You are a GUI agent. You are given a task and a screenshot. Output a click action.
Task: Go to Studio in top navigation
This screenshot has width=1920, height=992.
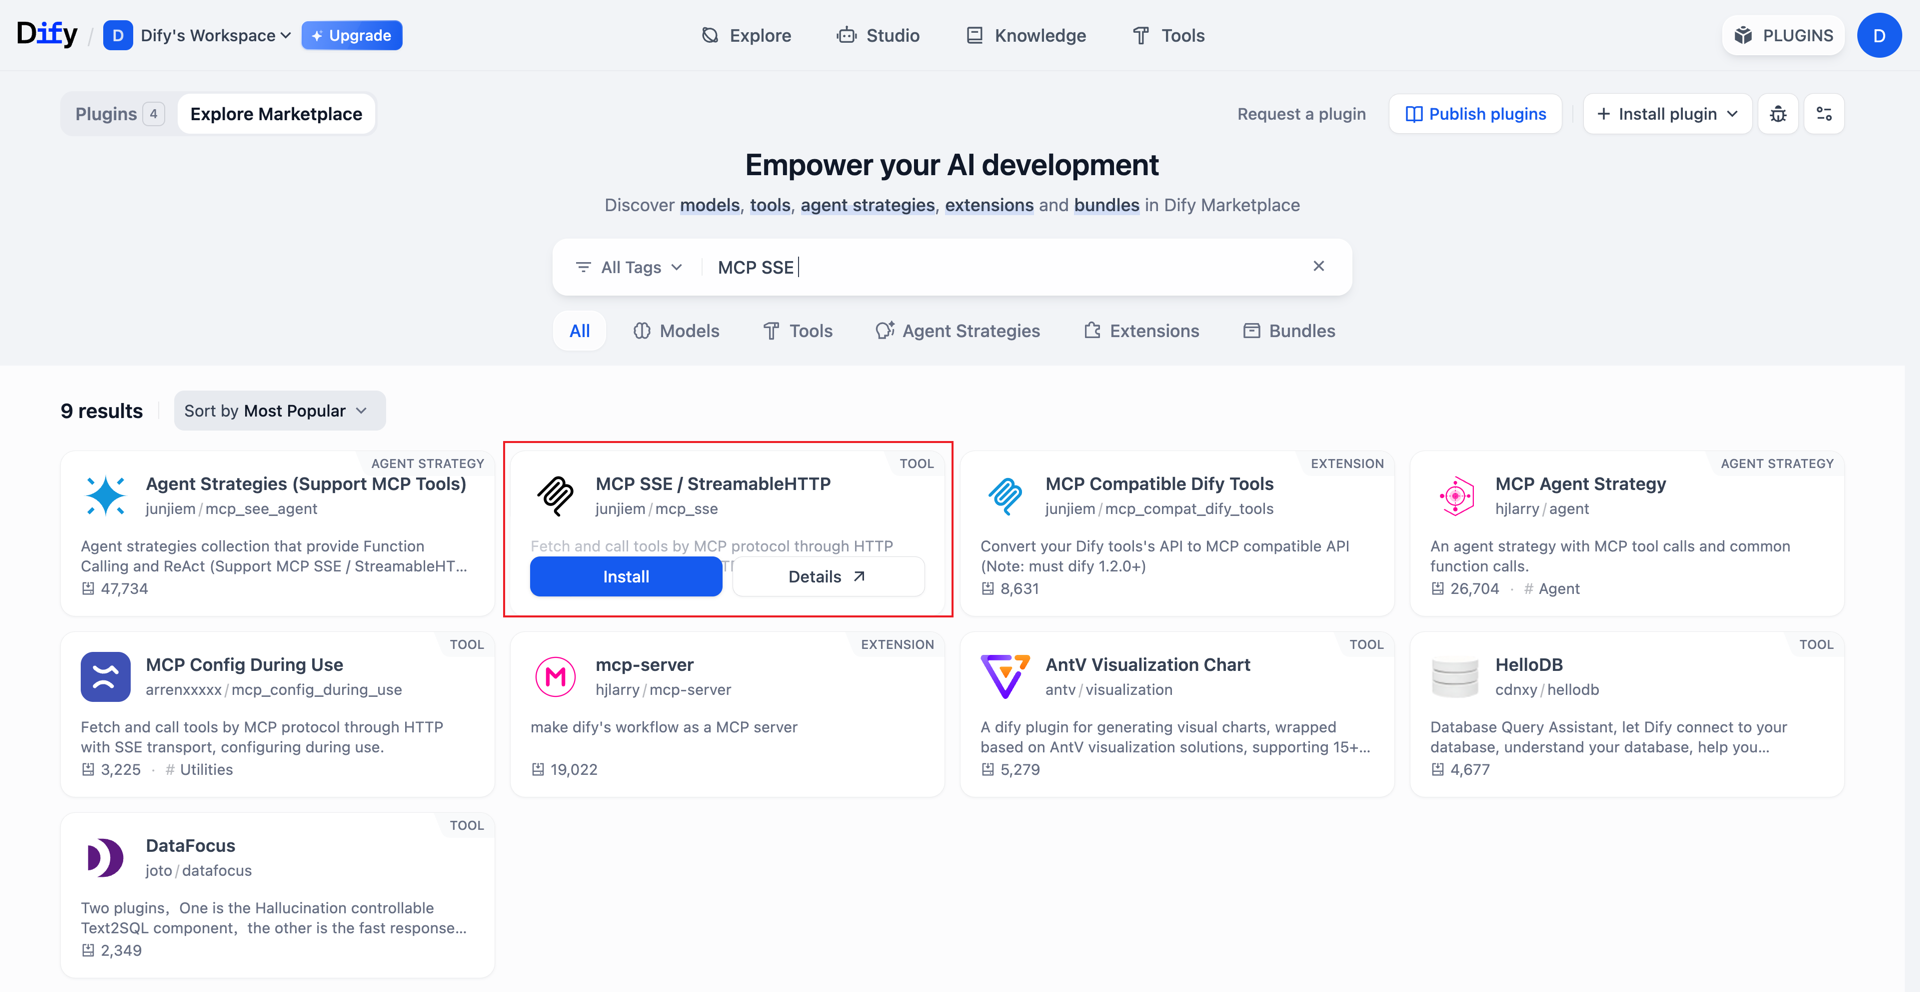click(x=878, y=35)
